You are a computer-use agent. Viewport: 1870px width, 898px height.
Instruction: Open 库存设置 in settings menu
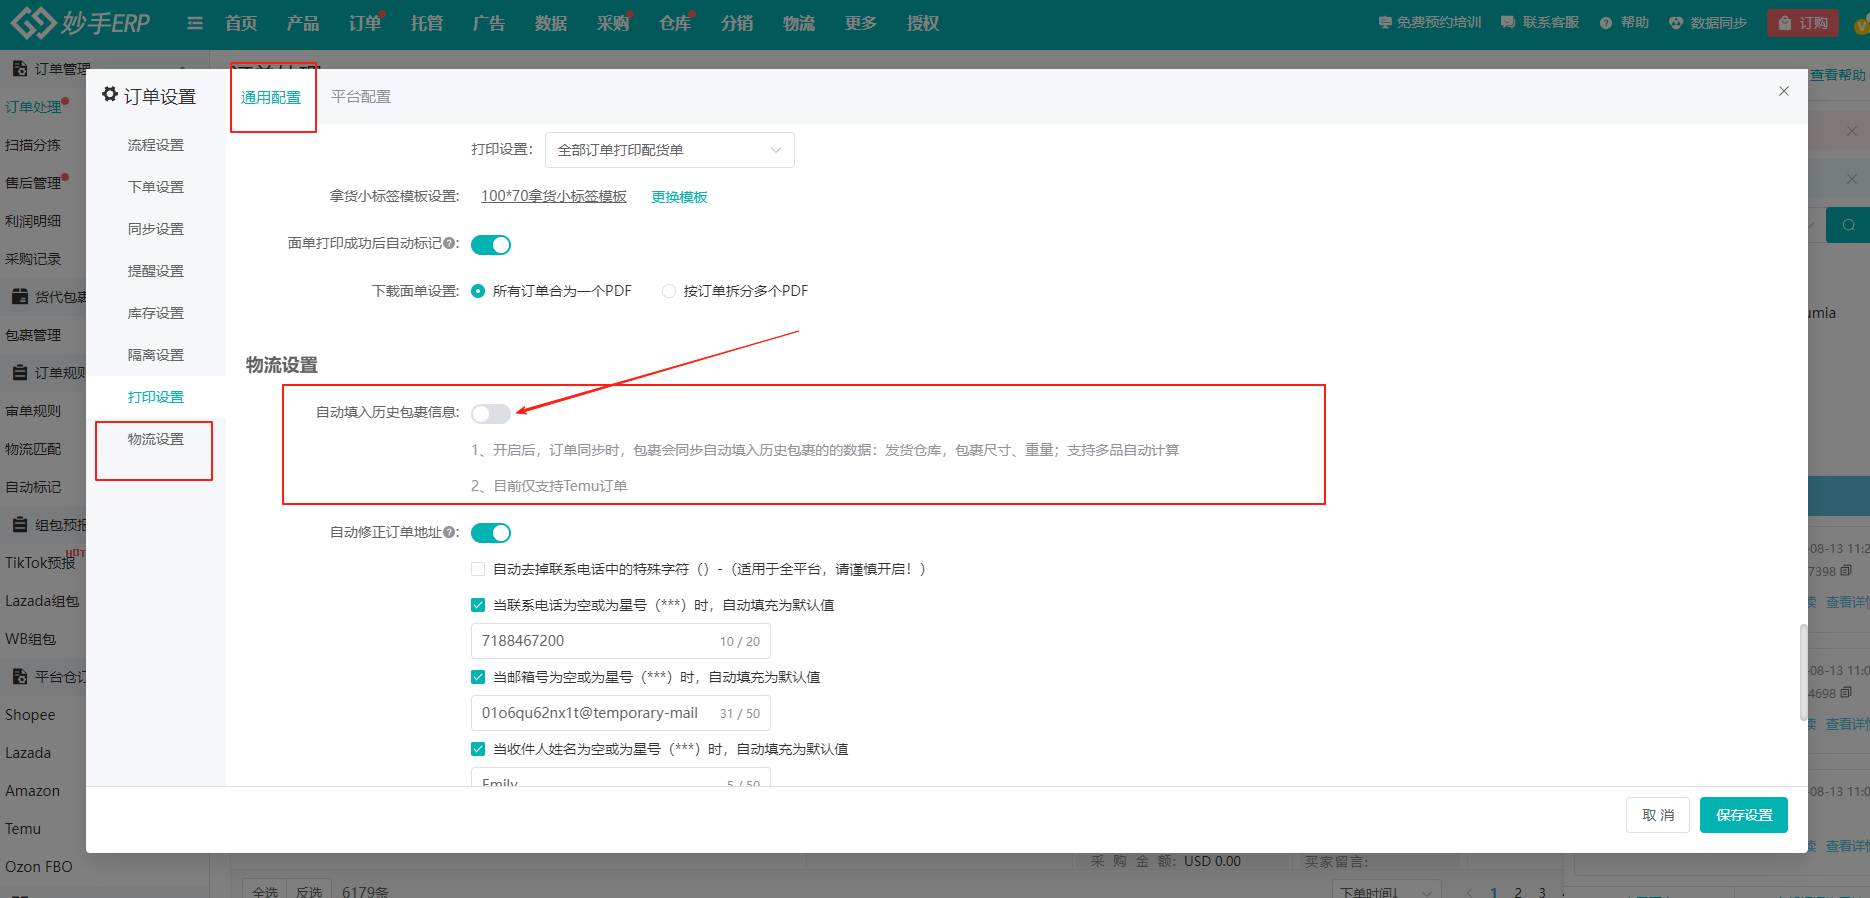coord(156,313)
